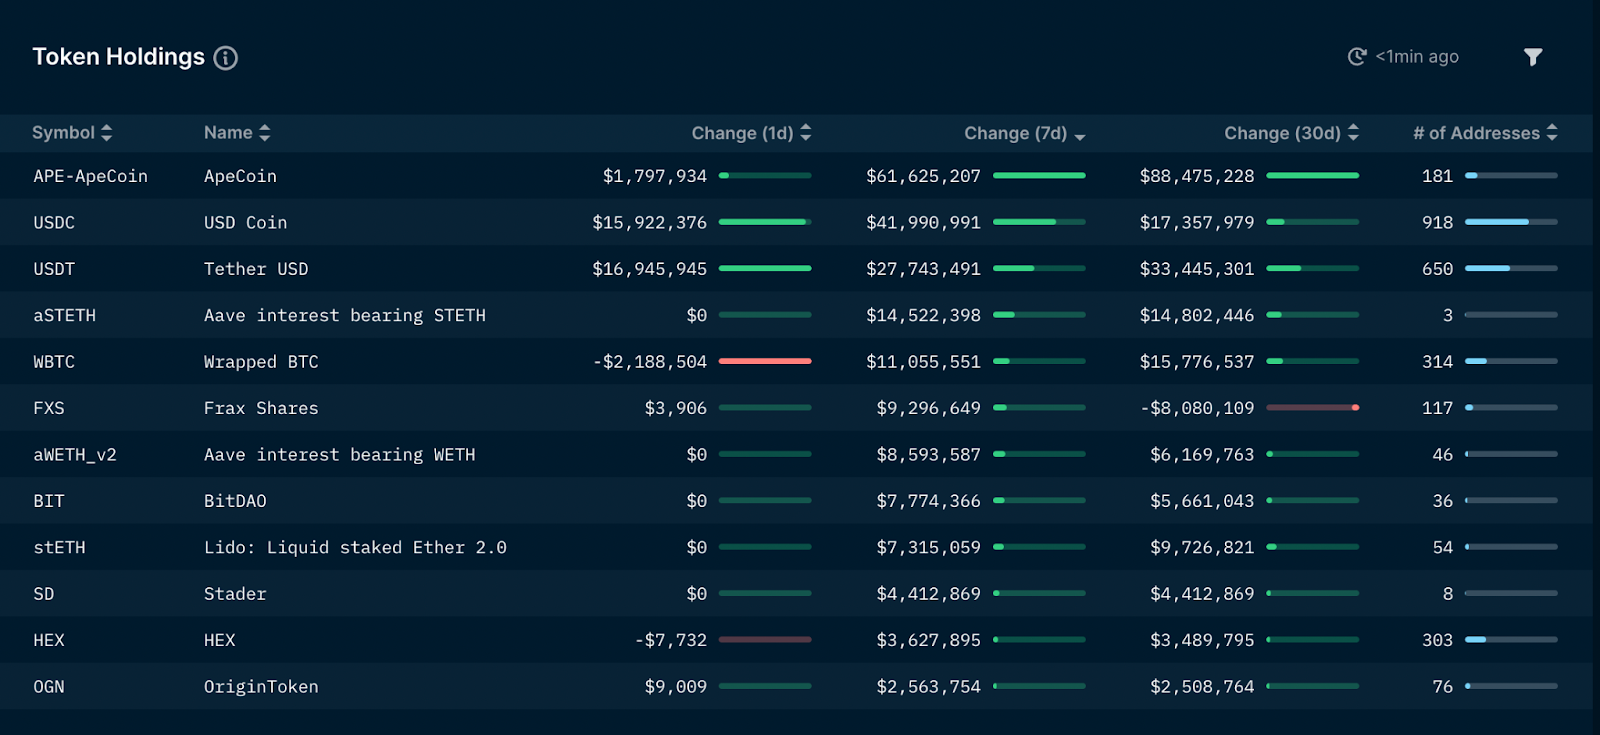
Task: Sort by Change (1d) arrows
Action: tap(806, 133)
